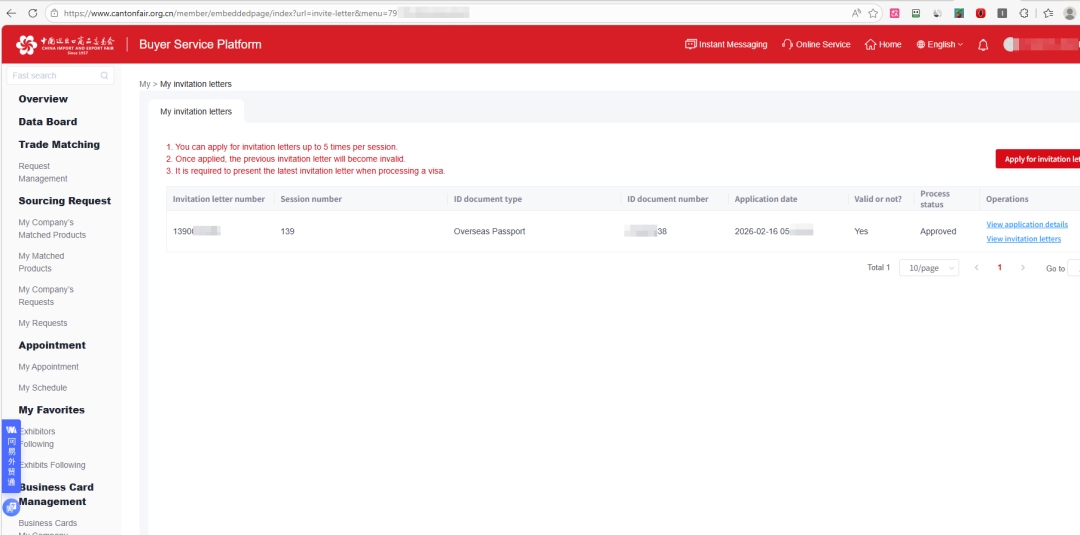Viewport: 1080px width, 535px height.
Task: Open Online Service headset support
Action: pyautogui.click(x=816, y=45)
